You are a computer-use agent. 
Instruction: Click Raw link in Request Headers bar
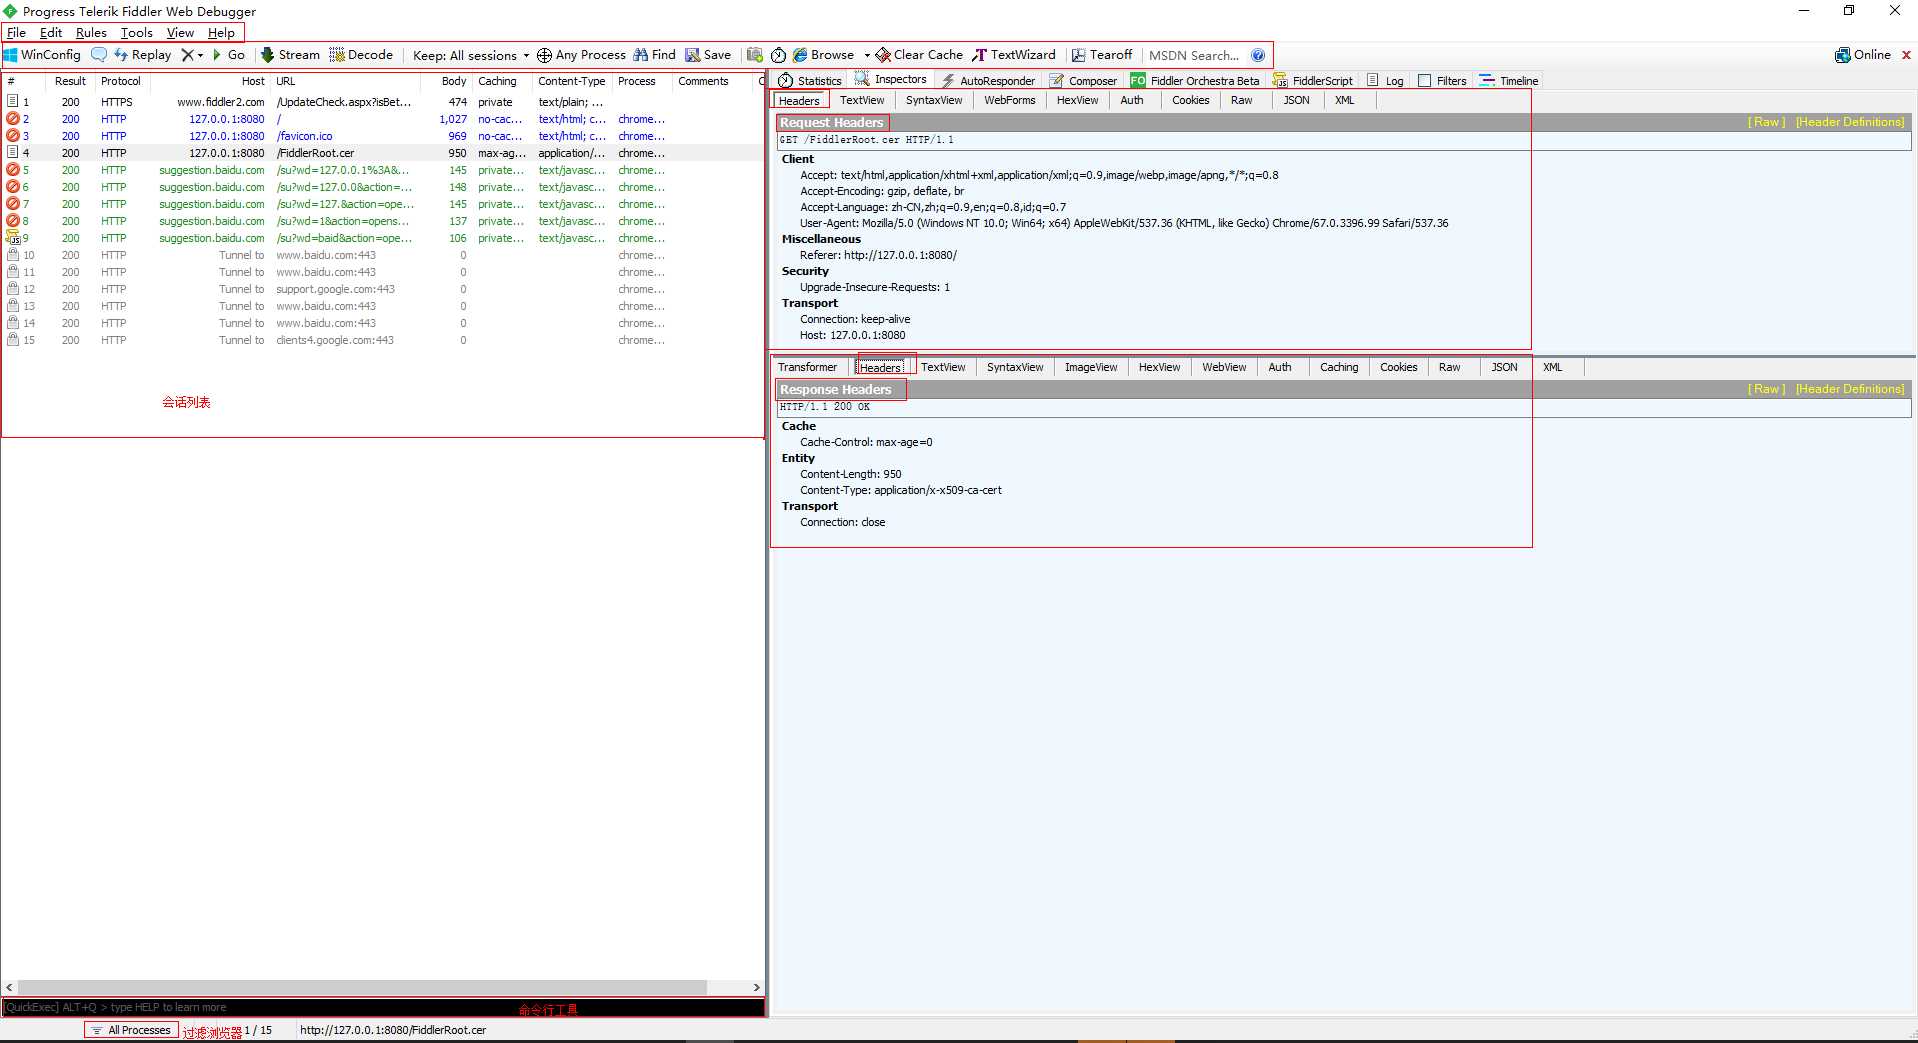[x=1766, y=122]
